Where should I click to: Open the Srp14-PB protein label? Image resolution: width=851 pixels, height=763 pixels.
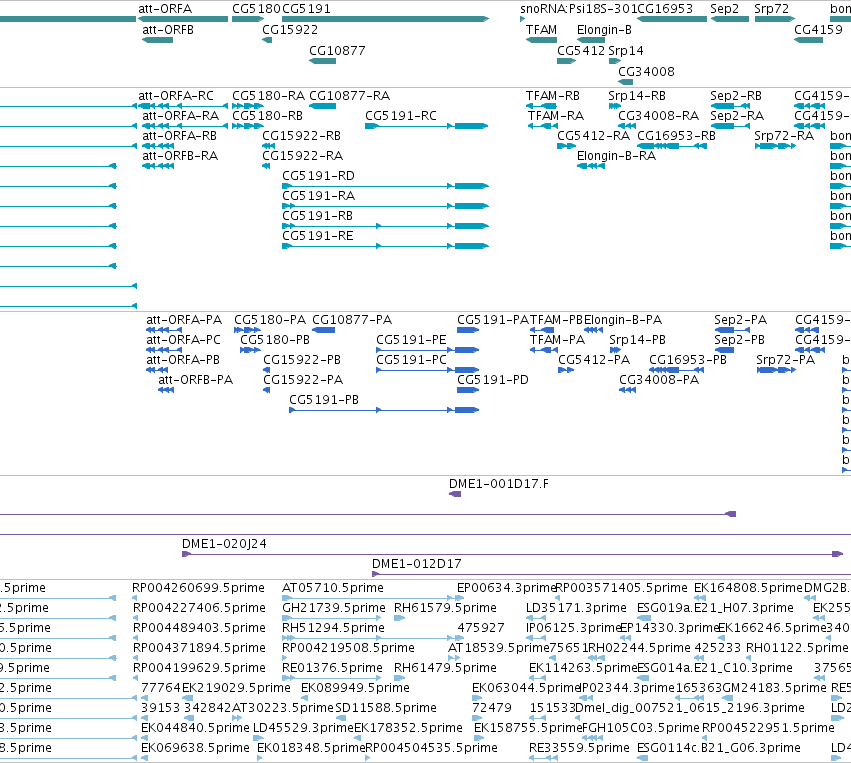[x=637, y=340]
